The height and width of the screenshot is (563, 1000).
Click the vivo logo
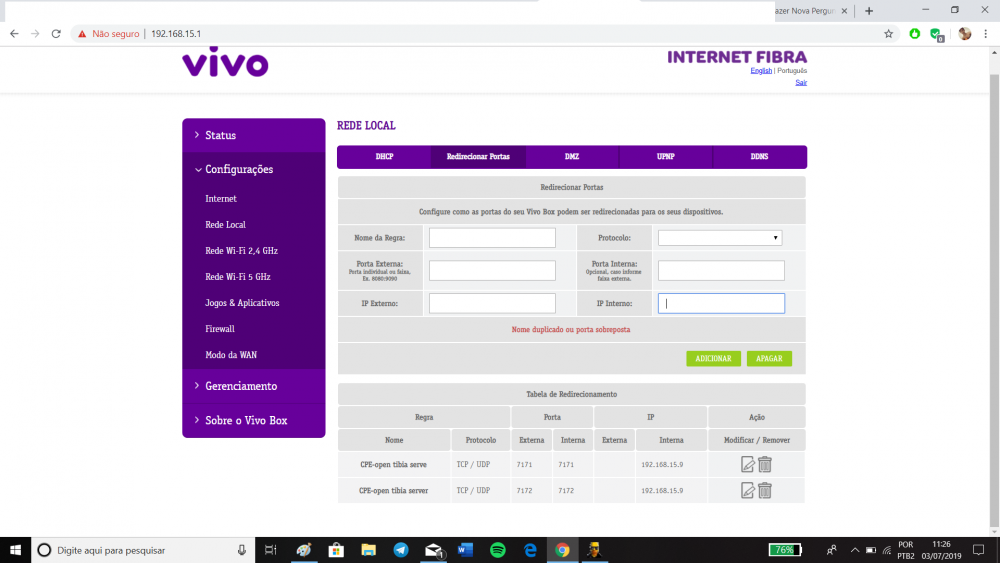[x=225, y=62]
